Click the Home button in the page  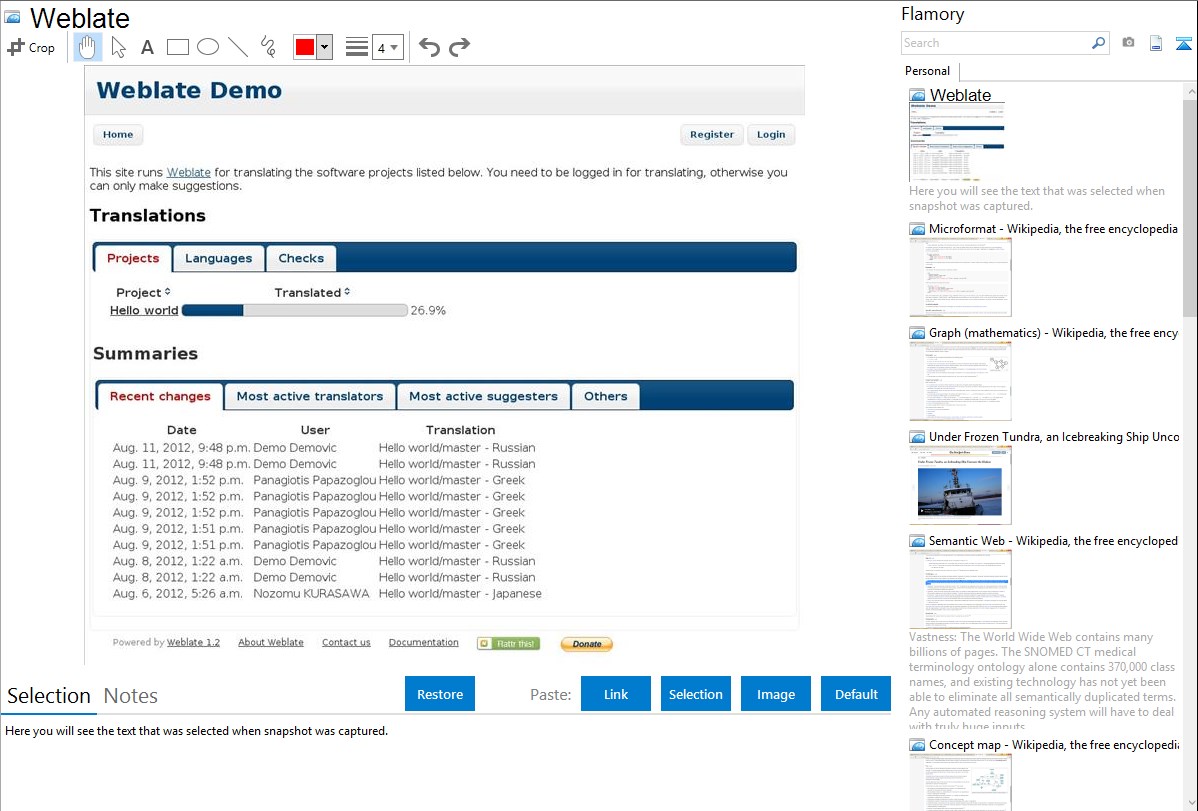(118, 135)
